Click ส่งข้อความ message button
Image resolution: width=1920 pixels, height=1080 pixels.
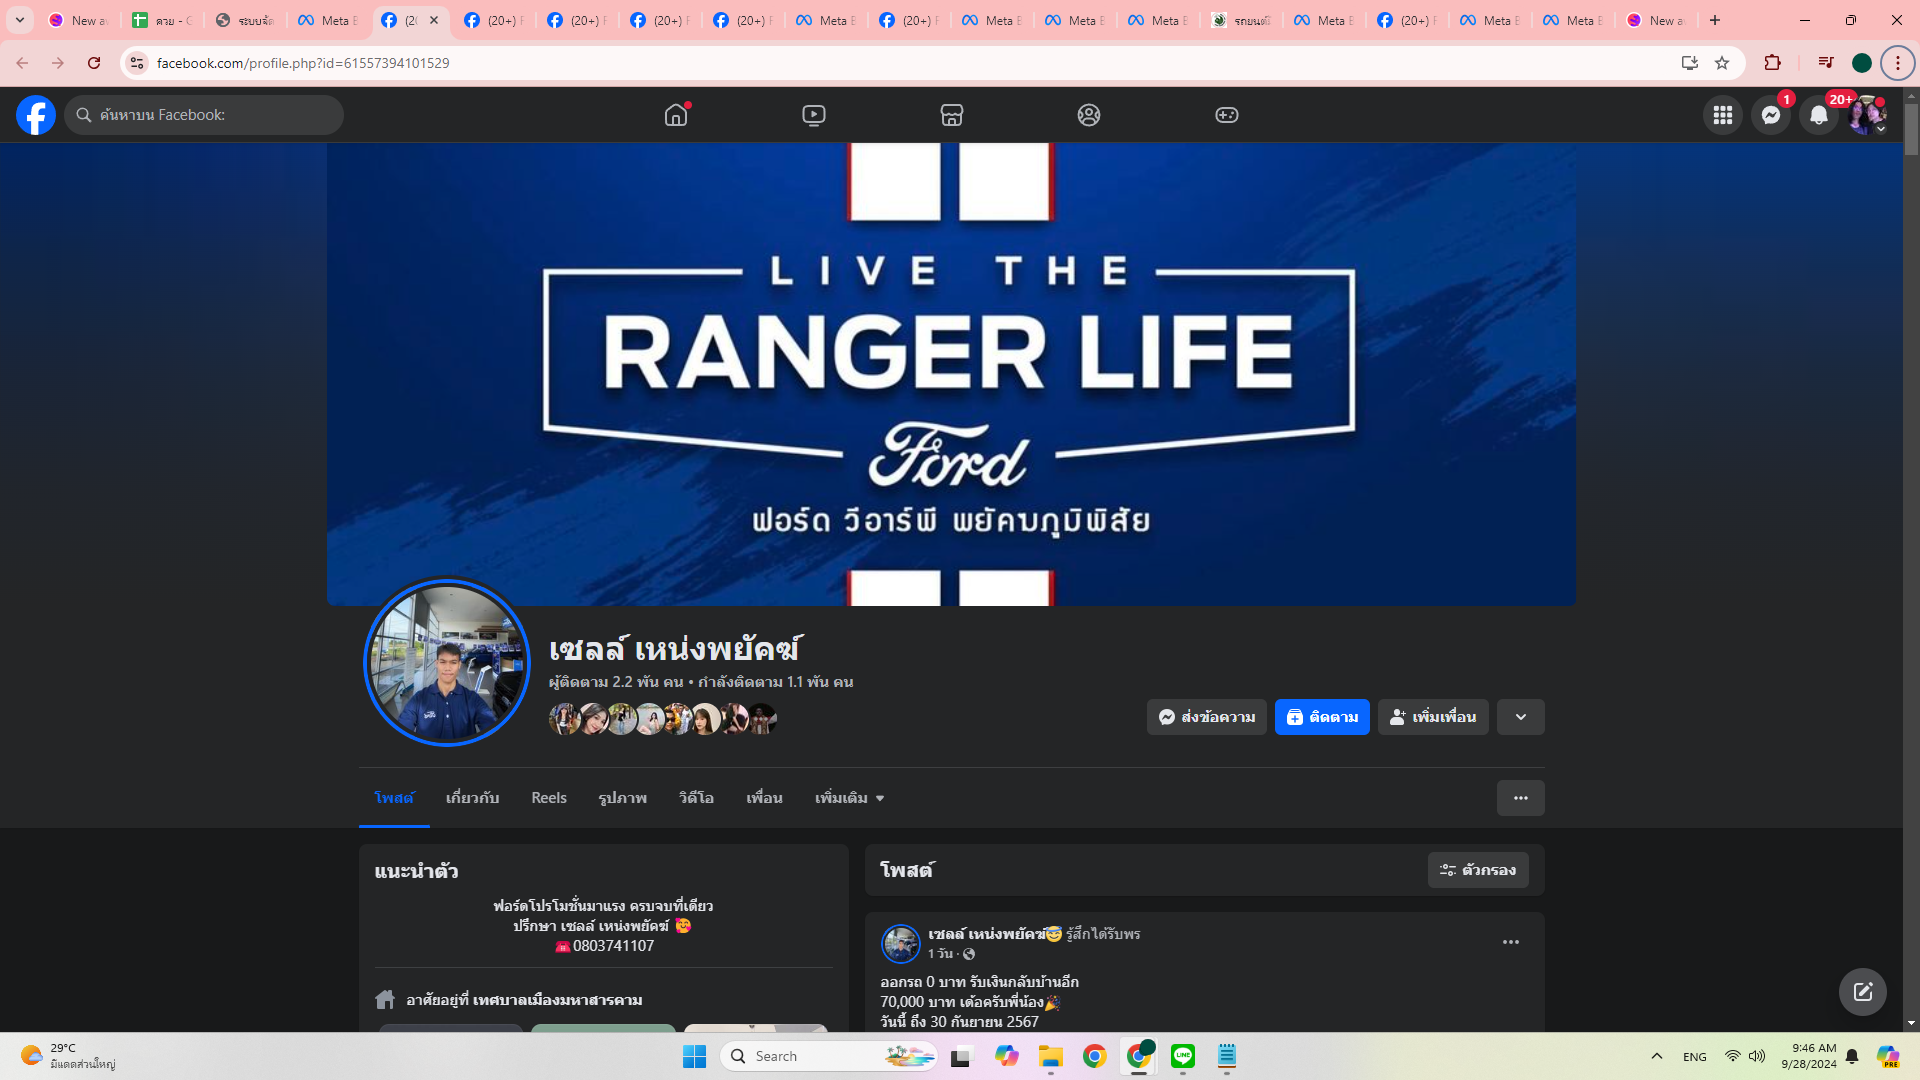1206,717
